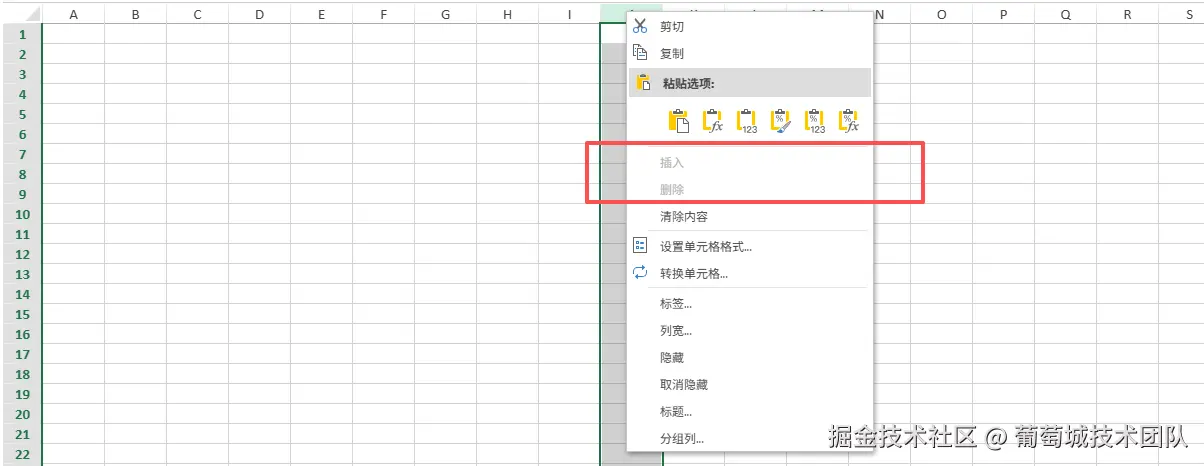Select row 6 header
The height and width of the screenshot is (466, 1204).
pos(21,134)
